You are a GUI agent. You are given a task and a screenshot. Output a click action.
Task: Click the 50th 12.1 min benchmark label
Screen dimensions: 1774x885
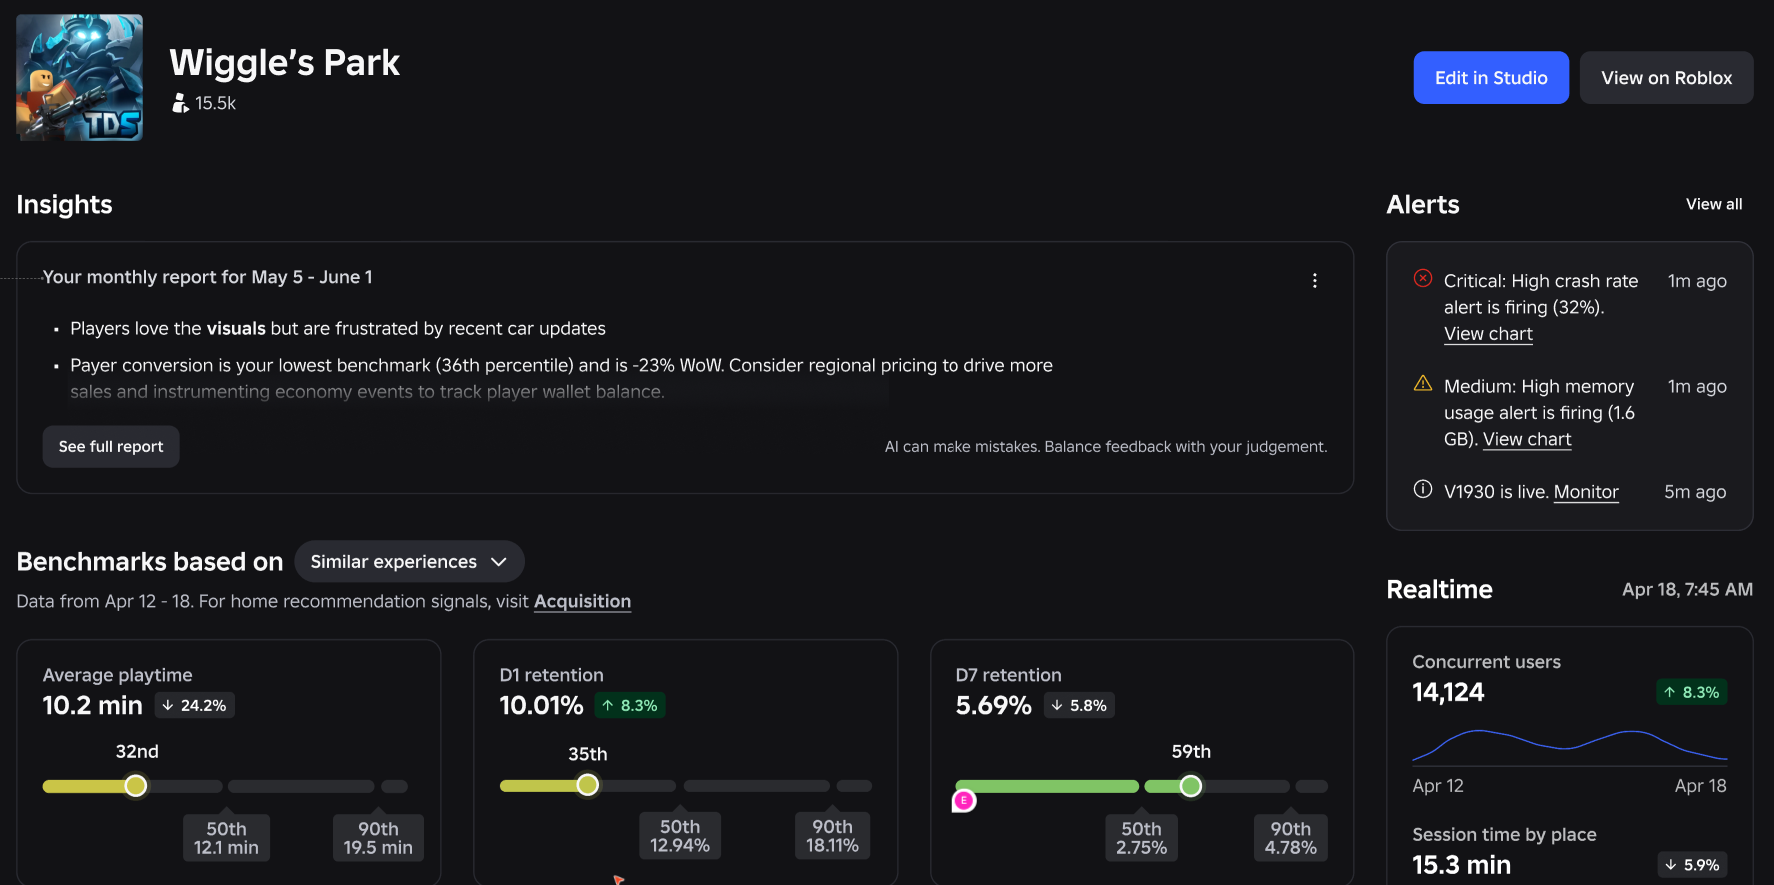226,838
